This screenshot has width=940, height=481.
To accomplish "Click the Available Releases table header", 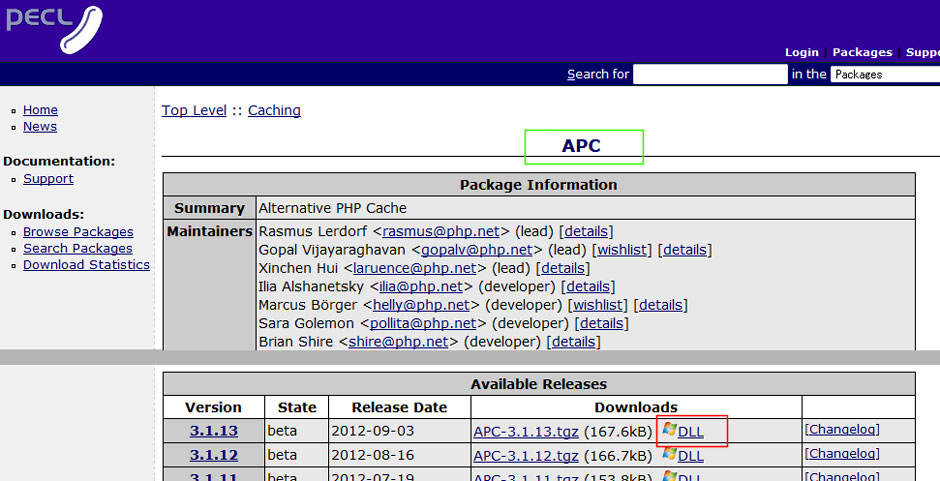I will click(x=538, y=384).
